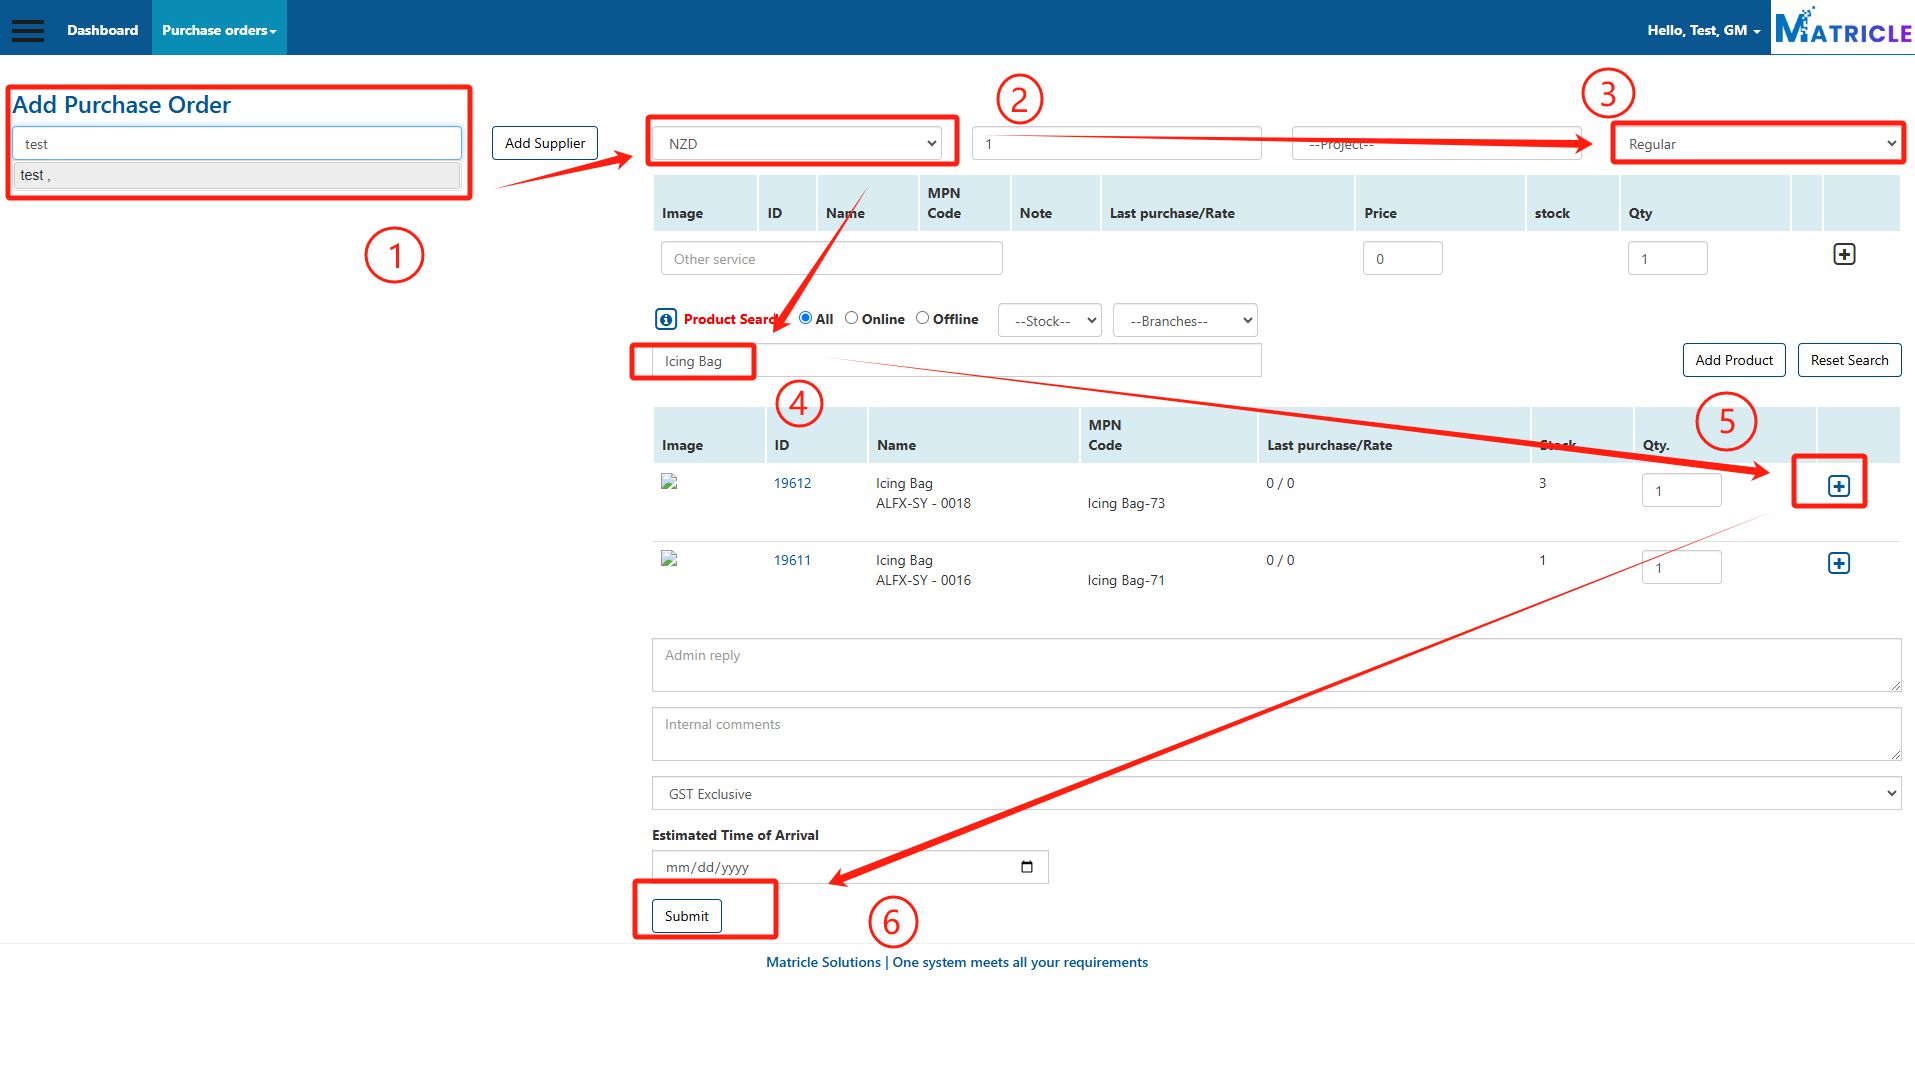This screenshot has width=1915, height=1072.
Task: Select the 'test ,' supplier suggestion
Action: tap(236, 175)
